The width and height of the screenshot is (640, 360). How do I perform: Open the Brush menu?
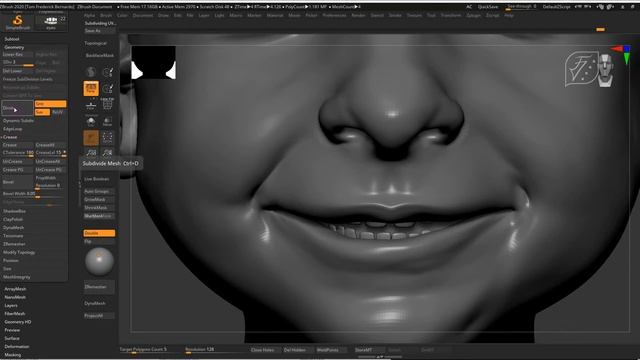pos(106,16)
